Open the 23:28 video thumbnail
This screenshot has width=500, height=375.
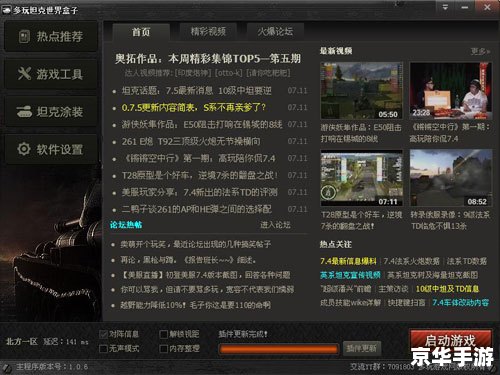point(451,90)
